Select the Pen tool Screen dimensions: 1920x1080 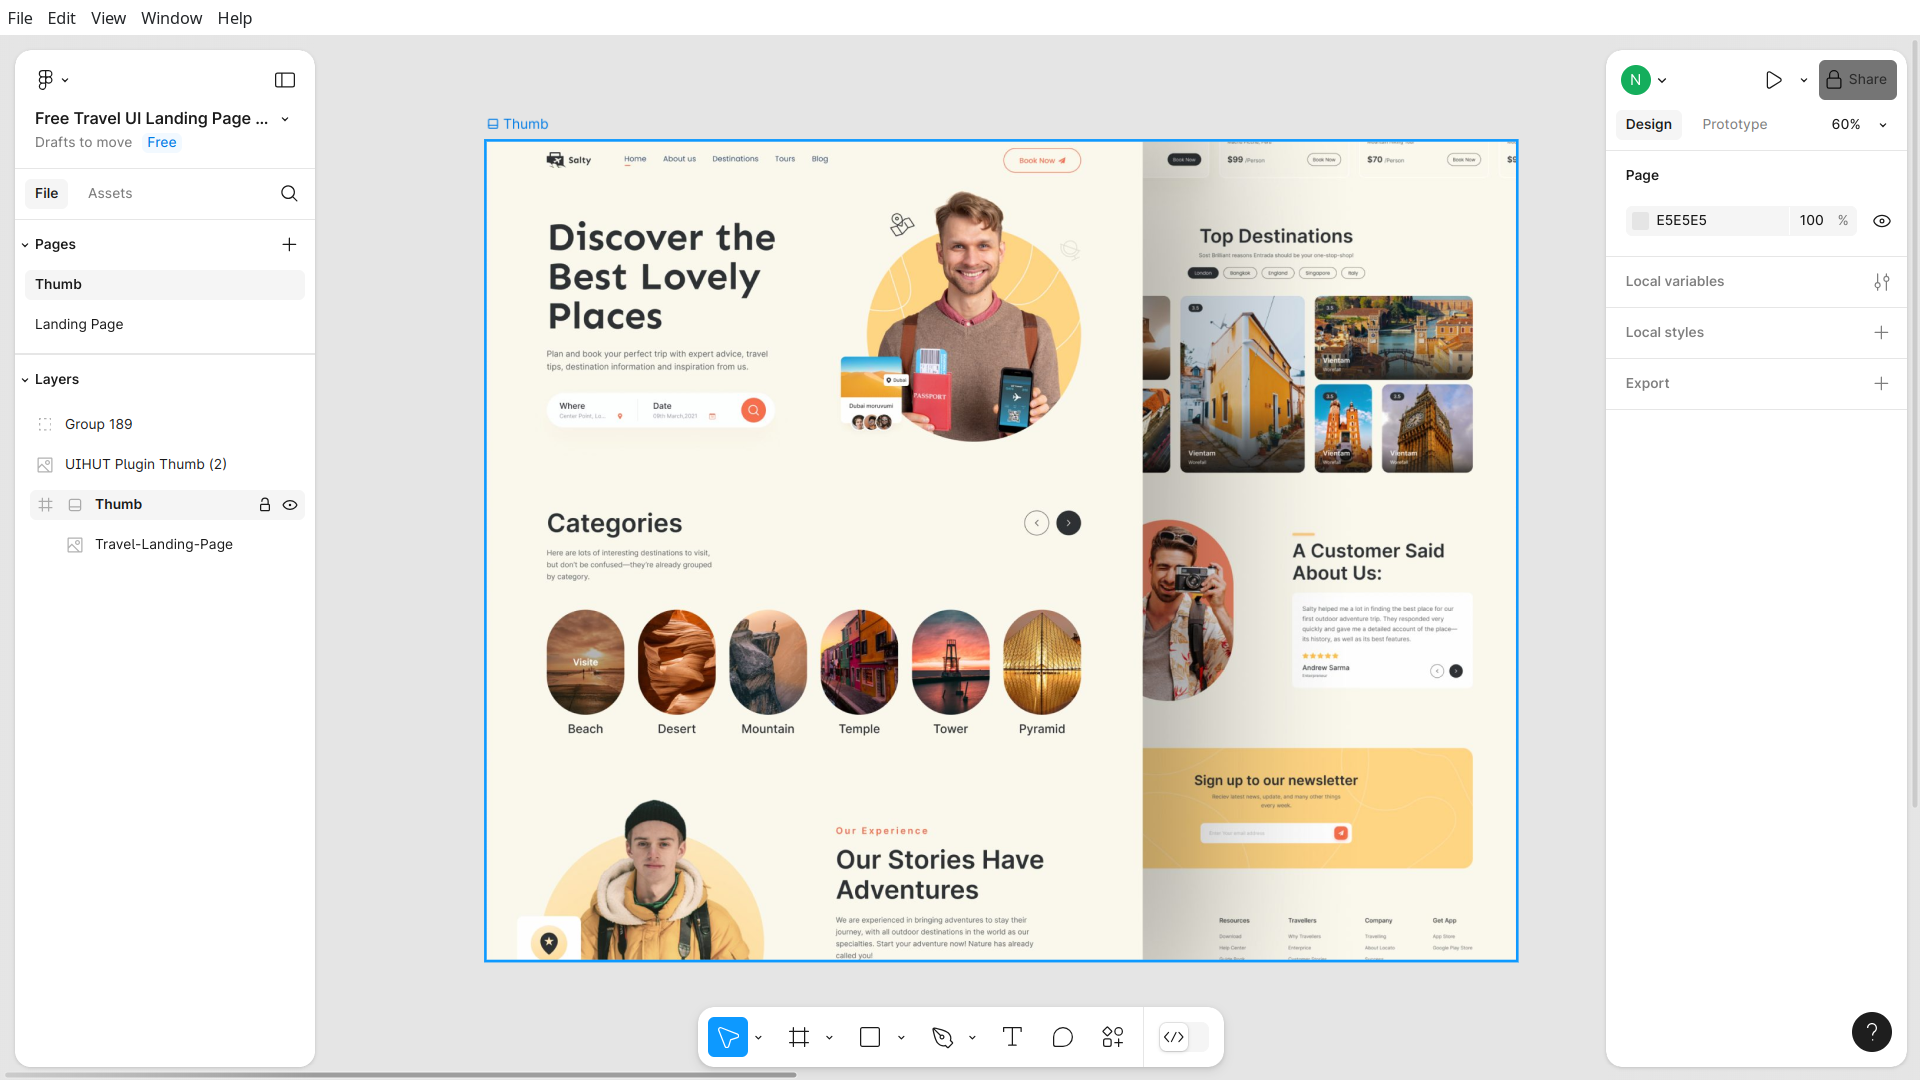tap(942, 1037)
